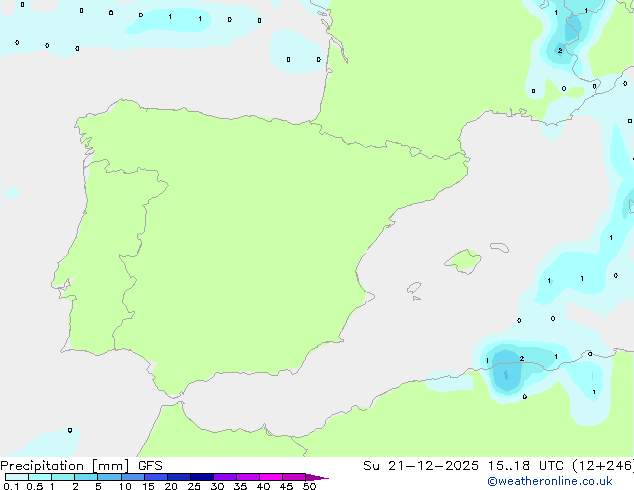Click the "5" legend scale label

coord(98,486)
